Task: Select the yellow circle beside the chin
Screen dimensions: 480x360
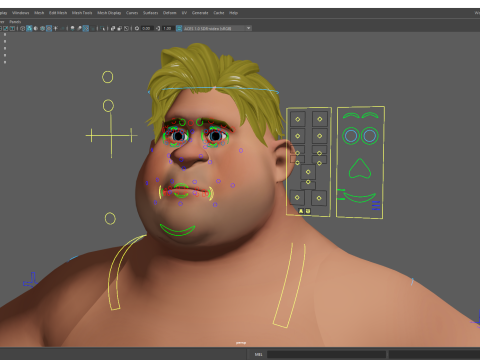Action: point(110,219)
